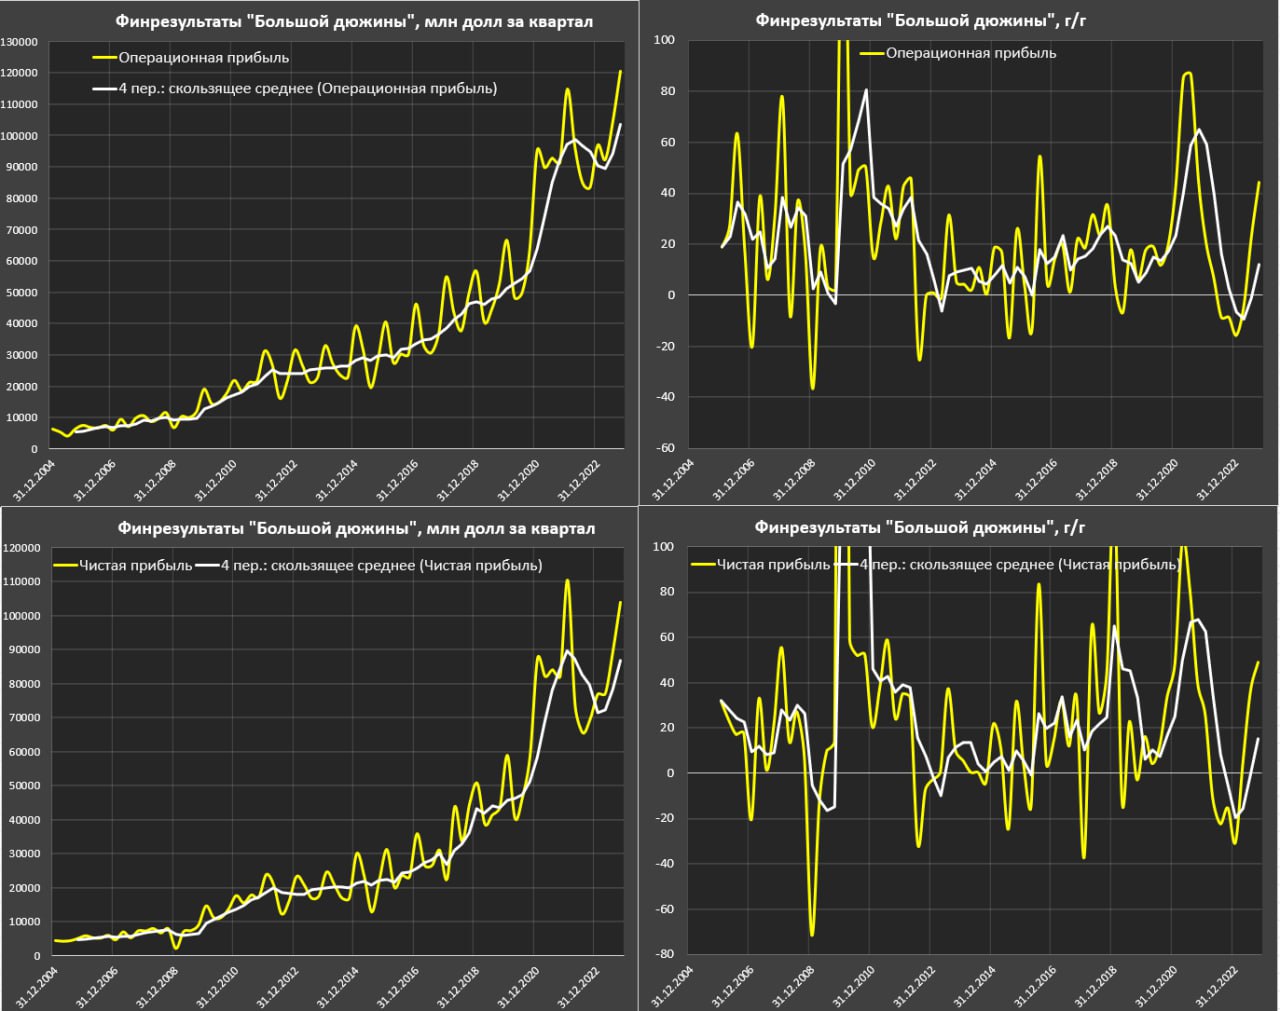Screen dimensions: 1280x1011
Task: Click x-axis date 31.12.2004 in bottom-right chart
Action: point(673,985)
